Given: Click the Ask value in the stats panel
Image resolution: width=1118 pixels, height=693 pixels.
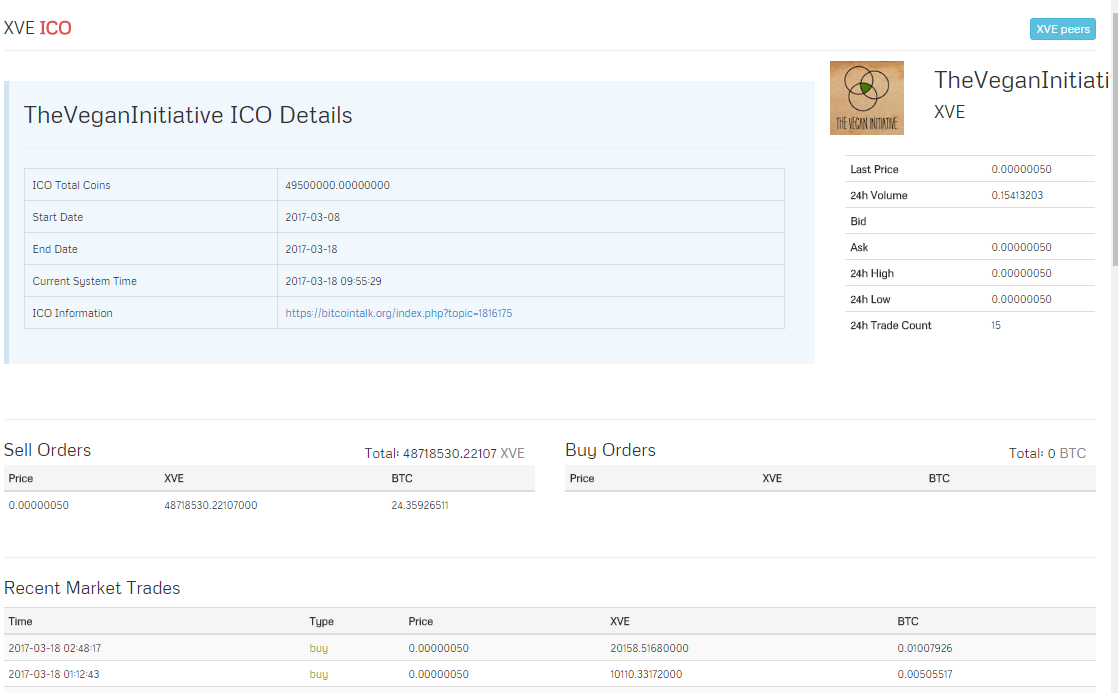Looking at the screenshot, I should click(x=1021, y=247).
